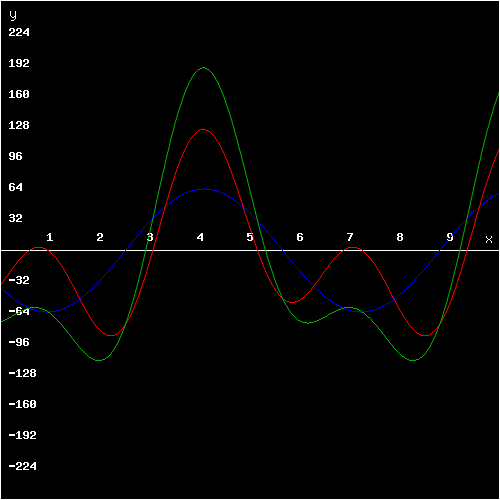This screenshot has height=500, width=500.
Task: Click the y-axis label 224
Action: click(x=19, y=32)
